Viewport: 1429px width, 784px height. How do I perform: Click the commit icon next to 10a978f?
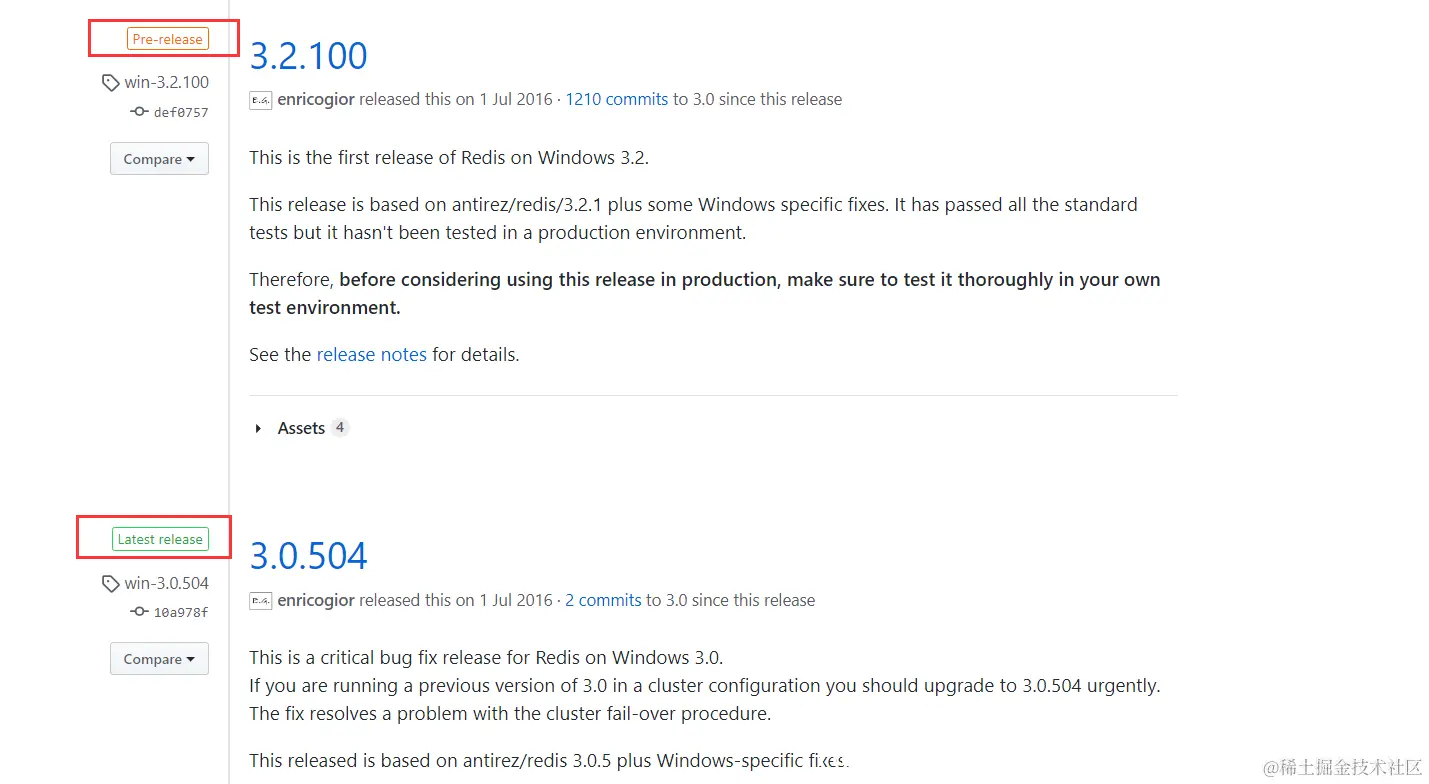click(139, 612)
